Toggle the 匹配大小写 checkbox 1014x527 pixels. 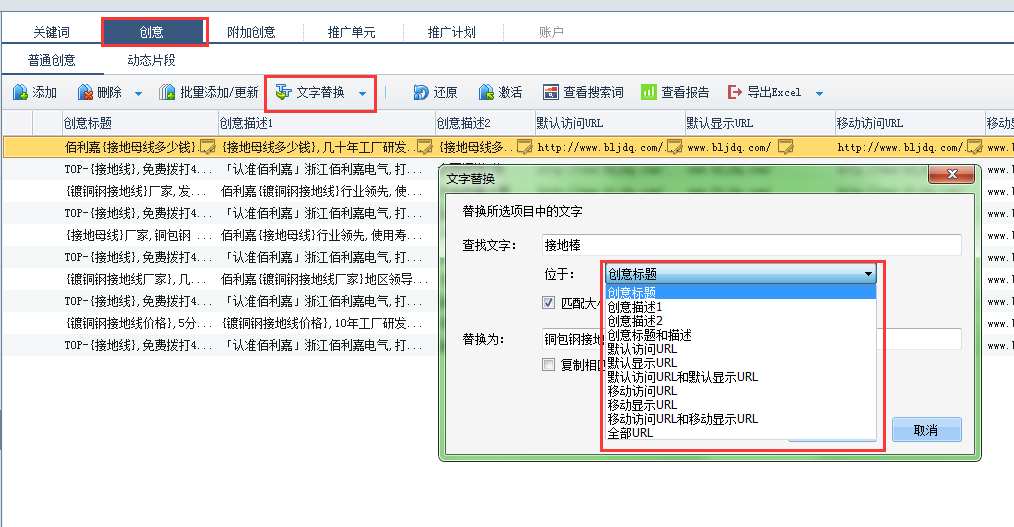pos(548,303)
